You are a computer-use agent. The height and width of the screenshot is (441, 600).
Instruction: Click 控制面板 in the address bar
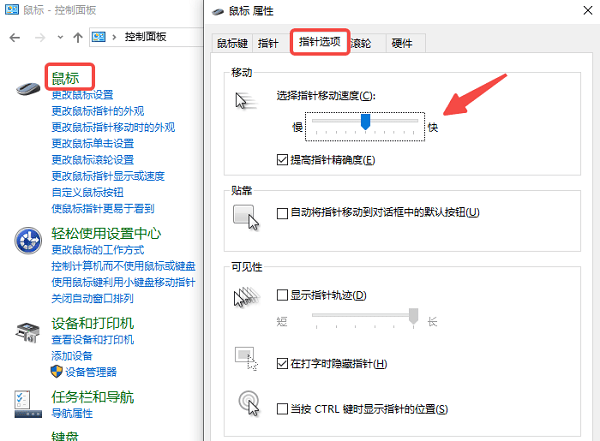145,37
